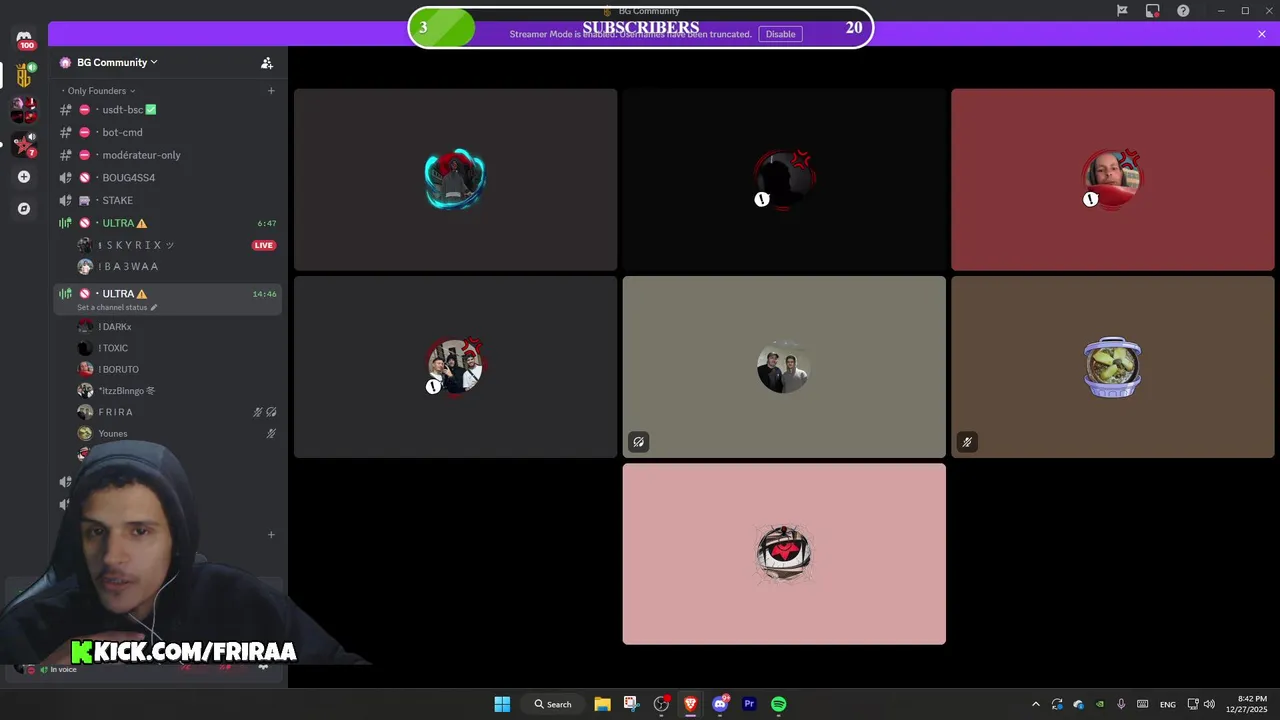Click the invite people icon beside BG Community
1280x720 pixels.
(x=267, y=63)
